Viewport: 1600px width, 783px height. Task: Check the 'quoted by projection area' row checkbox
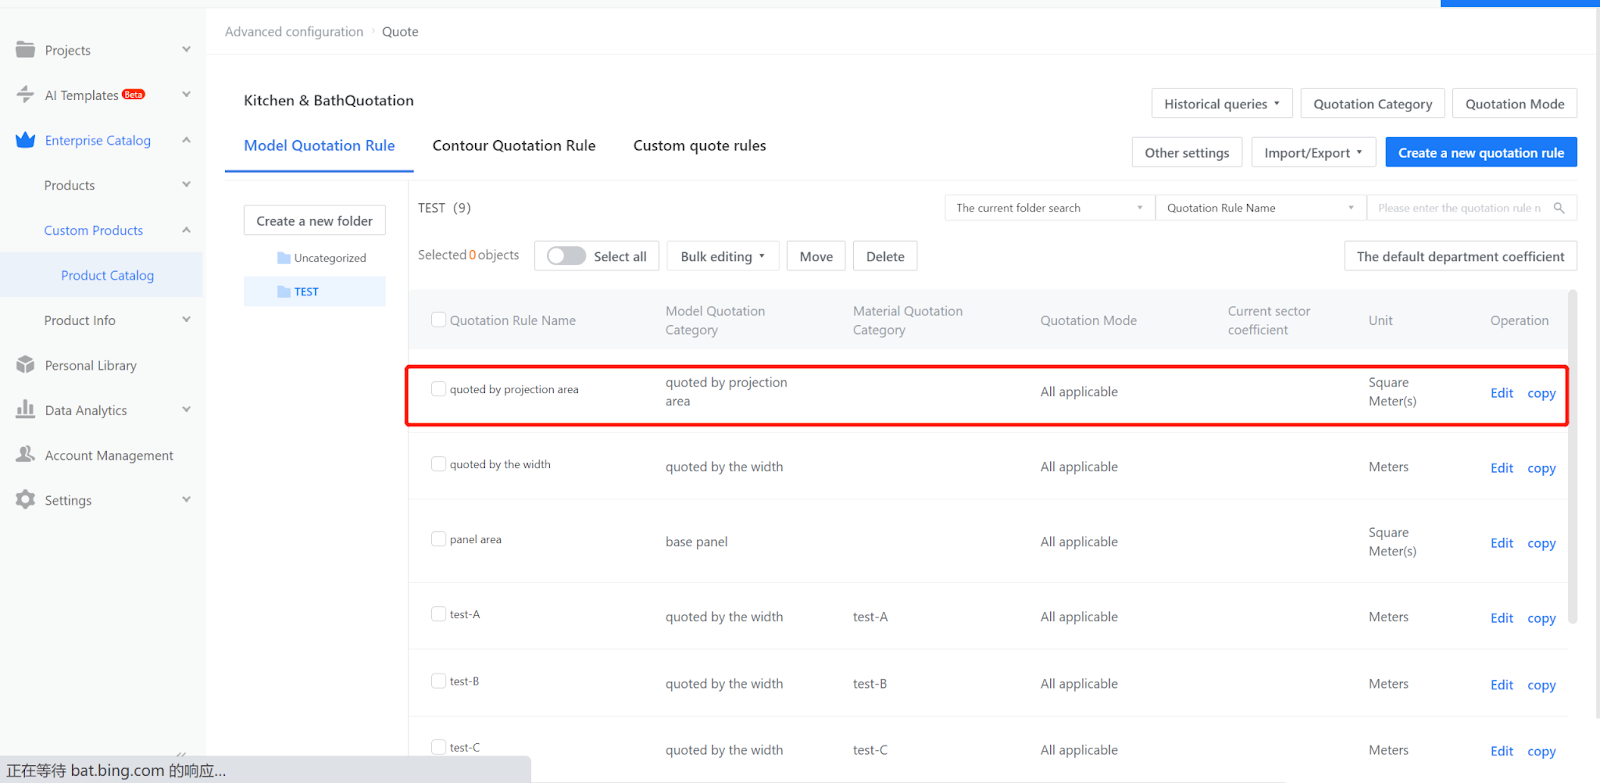click(x=438, y=389)
